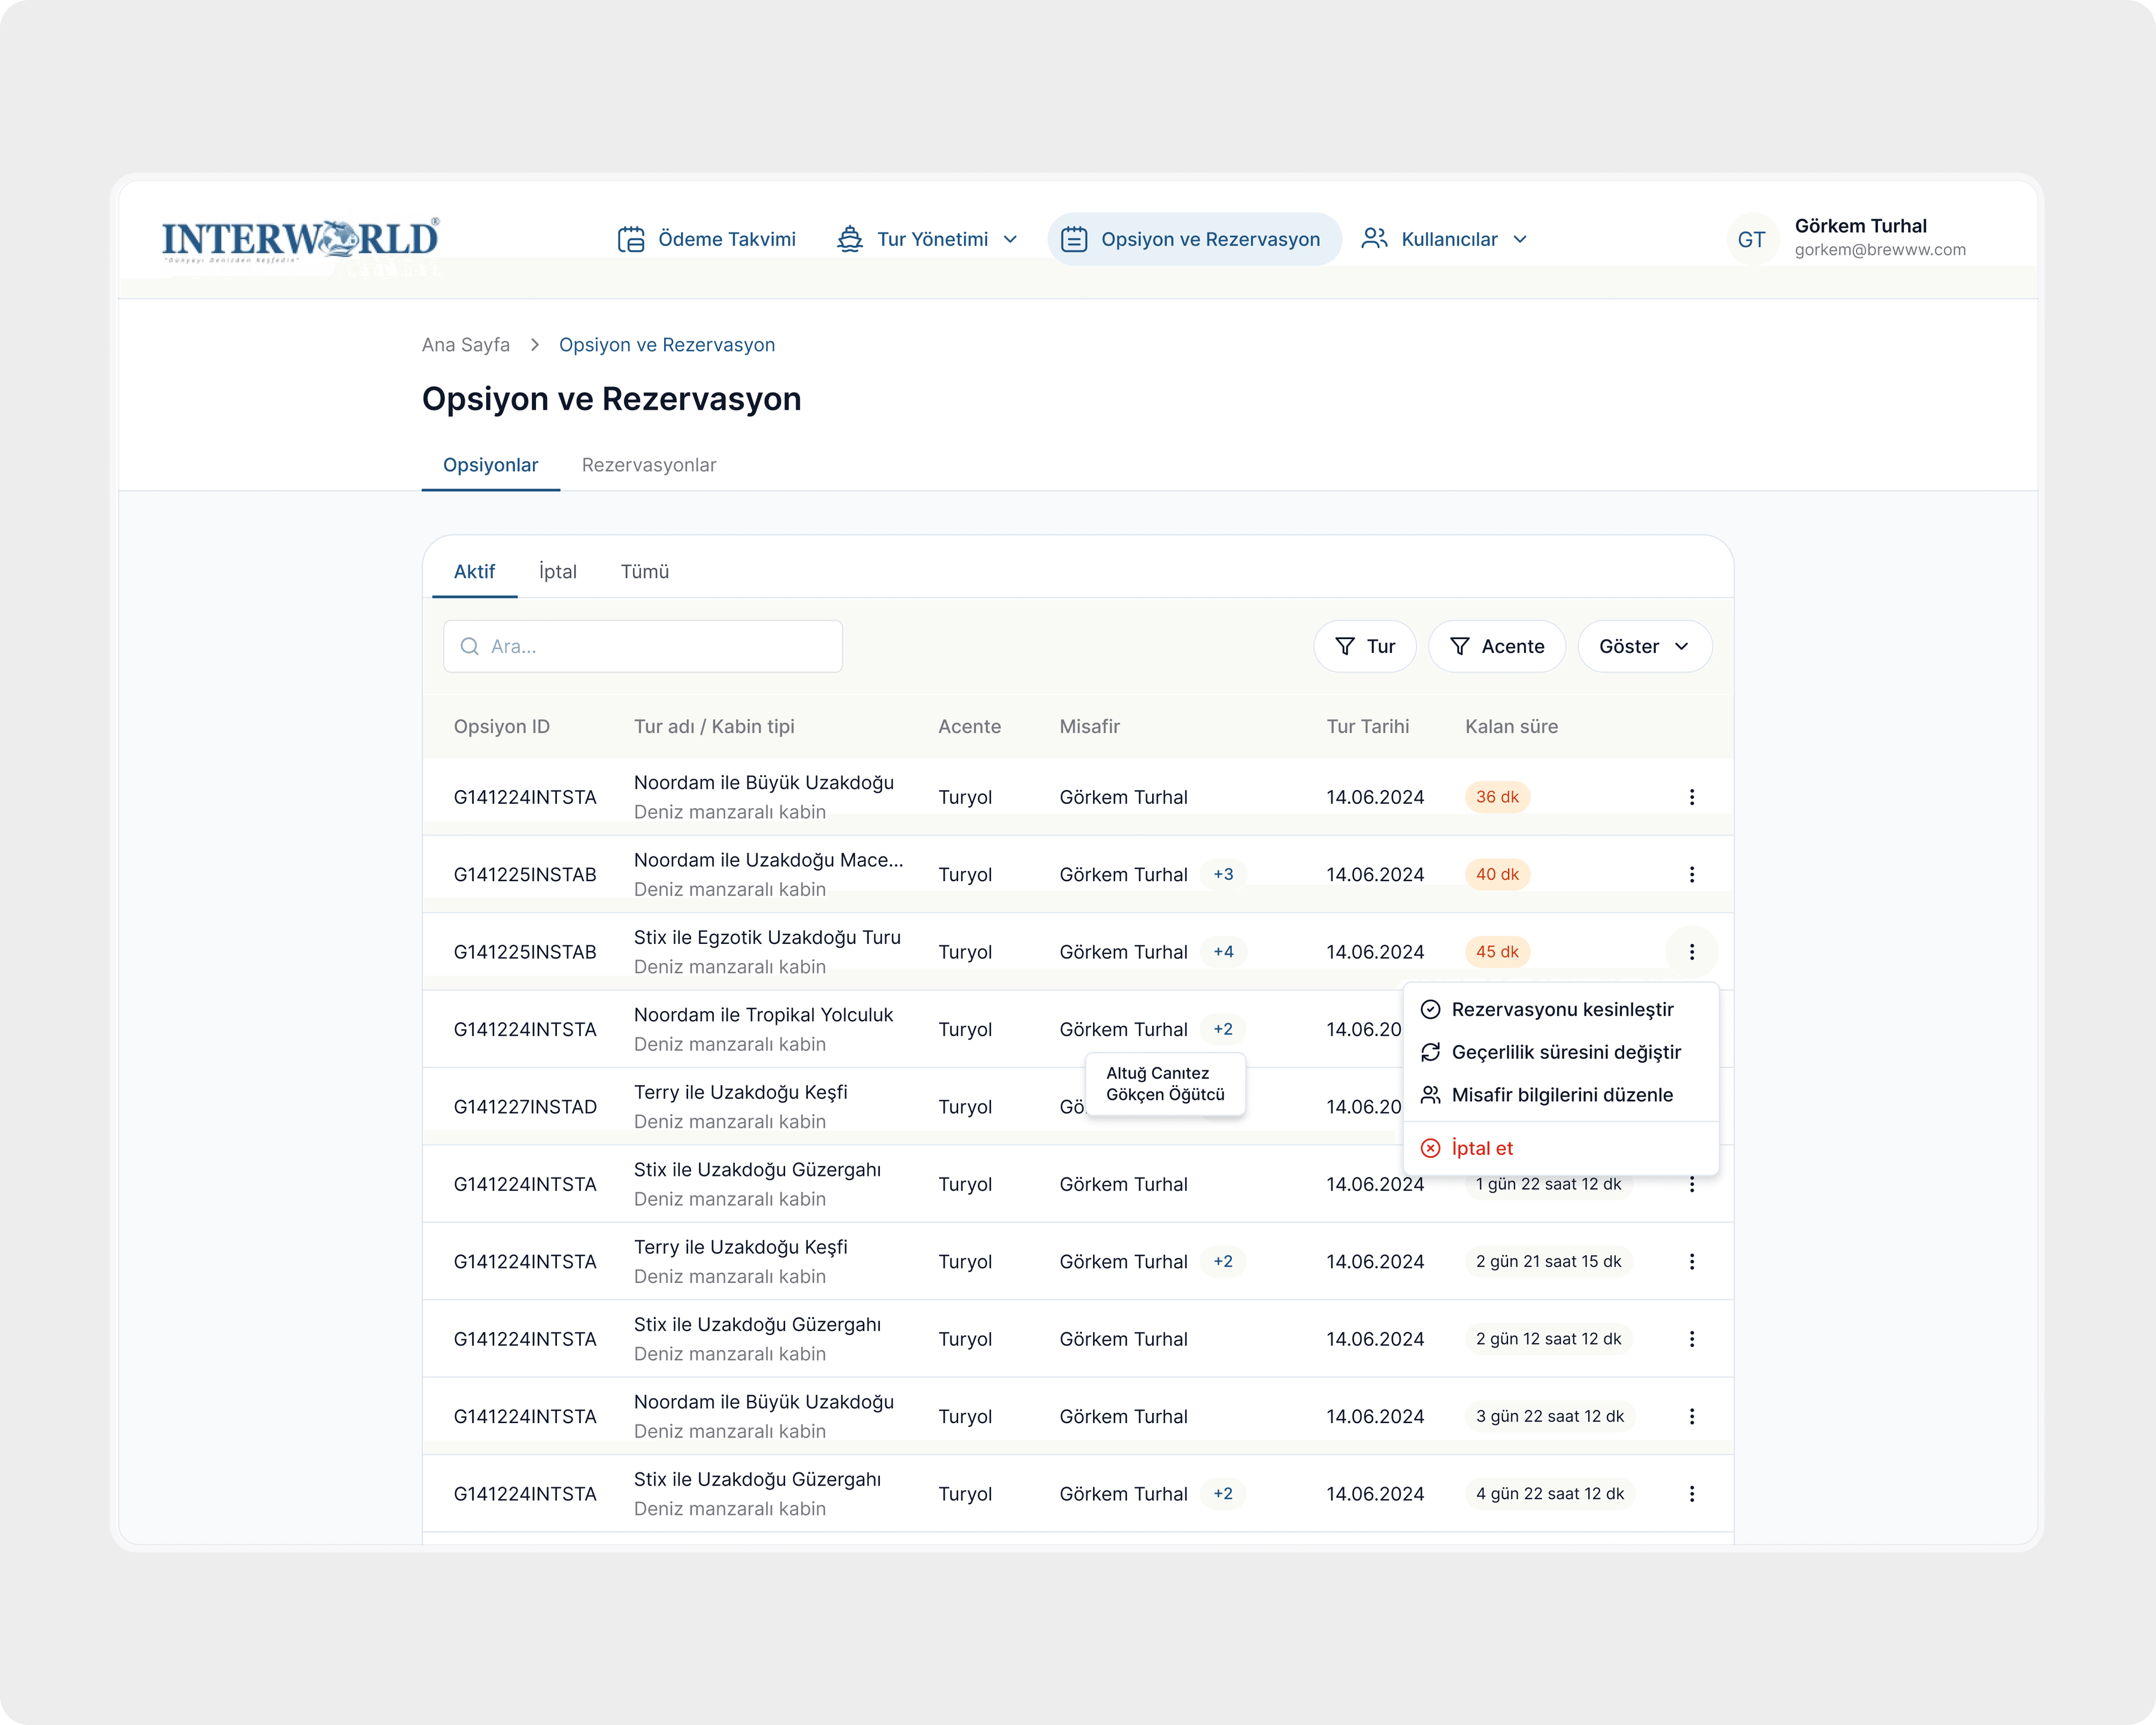Viewport: 2156px width, 1725px height.
Task: Select the İptal filter tab
Action: pos(557,572)
